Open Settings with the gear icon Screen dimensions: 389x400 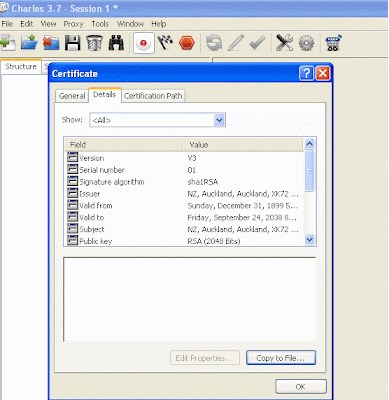(x=306, y=43)
